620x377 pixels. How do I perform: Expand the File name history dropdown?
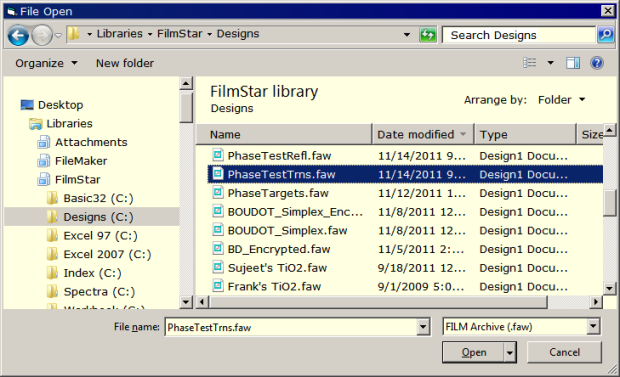pos(423,327)
